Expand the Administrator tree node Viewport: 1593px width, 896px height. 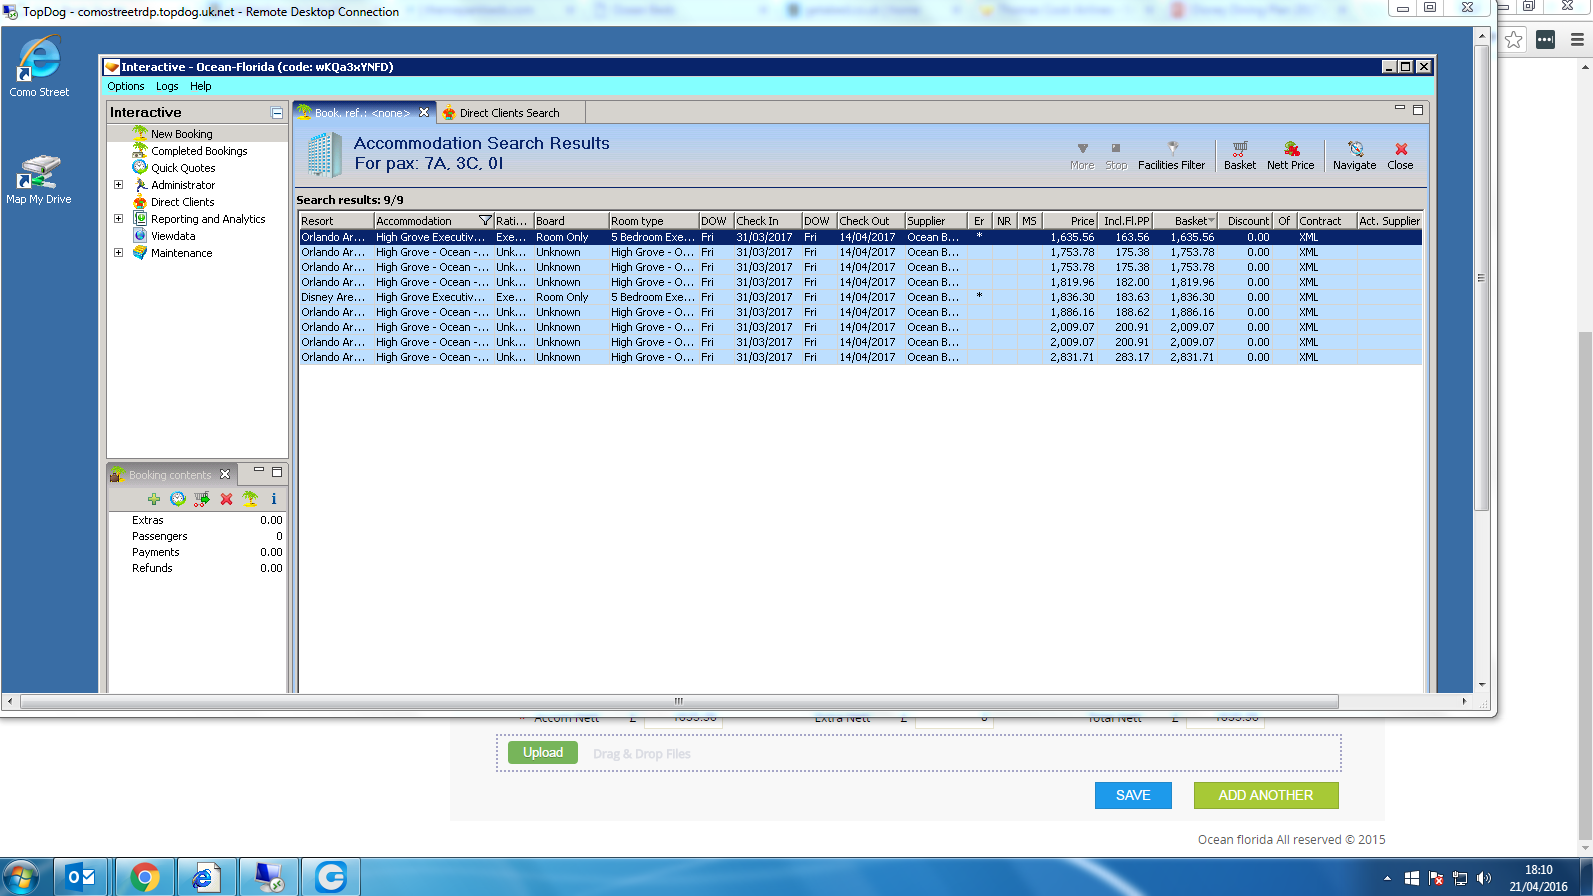click(118, 185)
